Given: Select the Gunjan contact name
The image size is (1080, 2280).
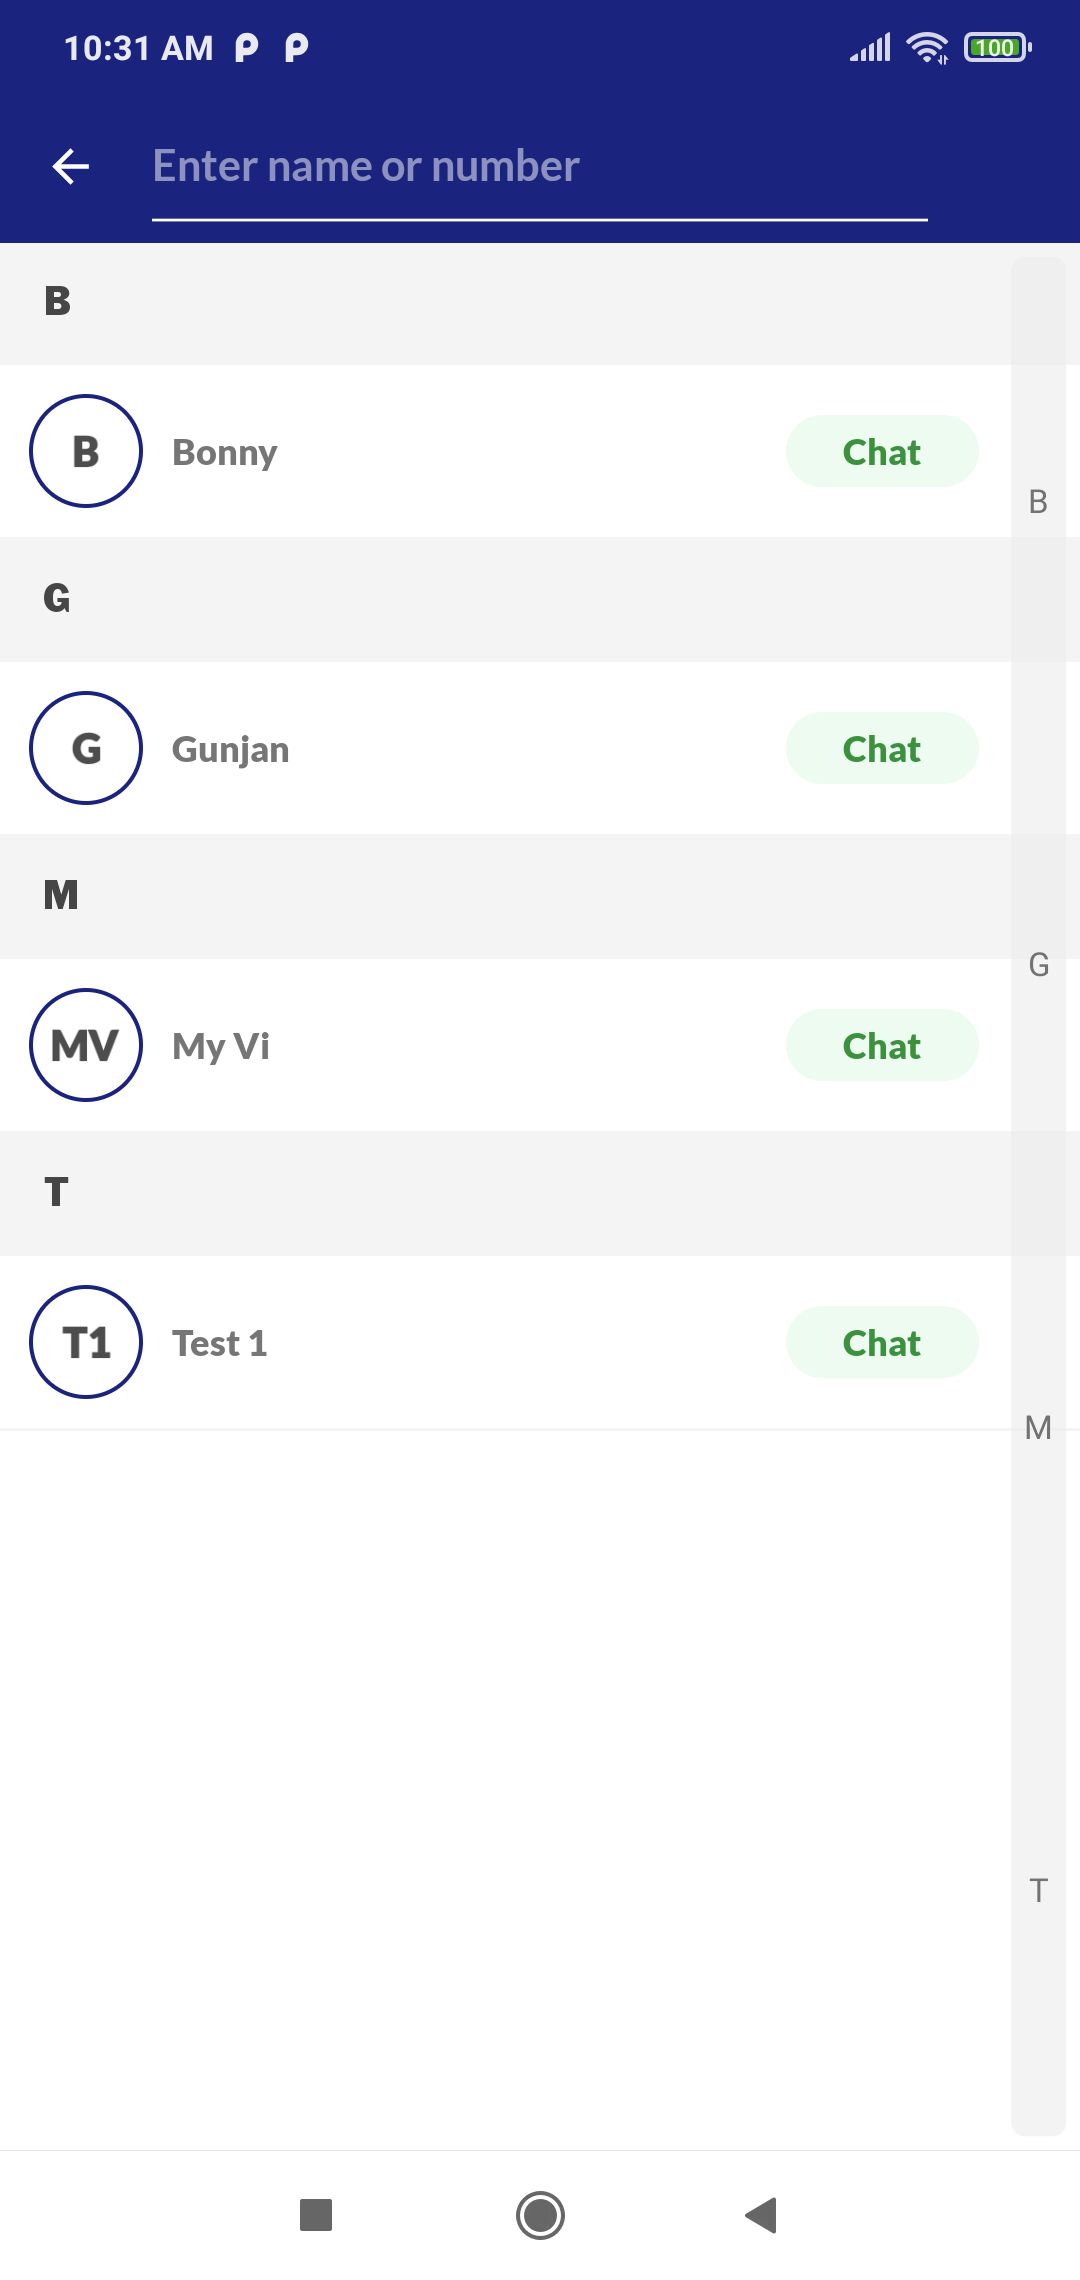Looking at the screenshot, I should [x=231, y=750].
